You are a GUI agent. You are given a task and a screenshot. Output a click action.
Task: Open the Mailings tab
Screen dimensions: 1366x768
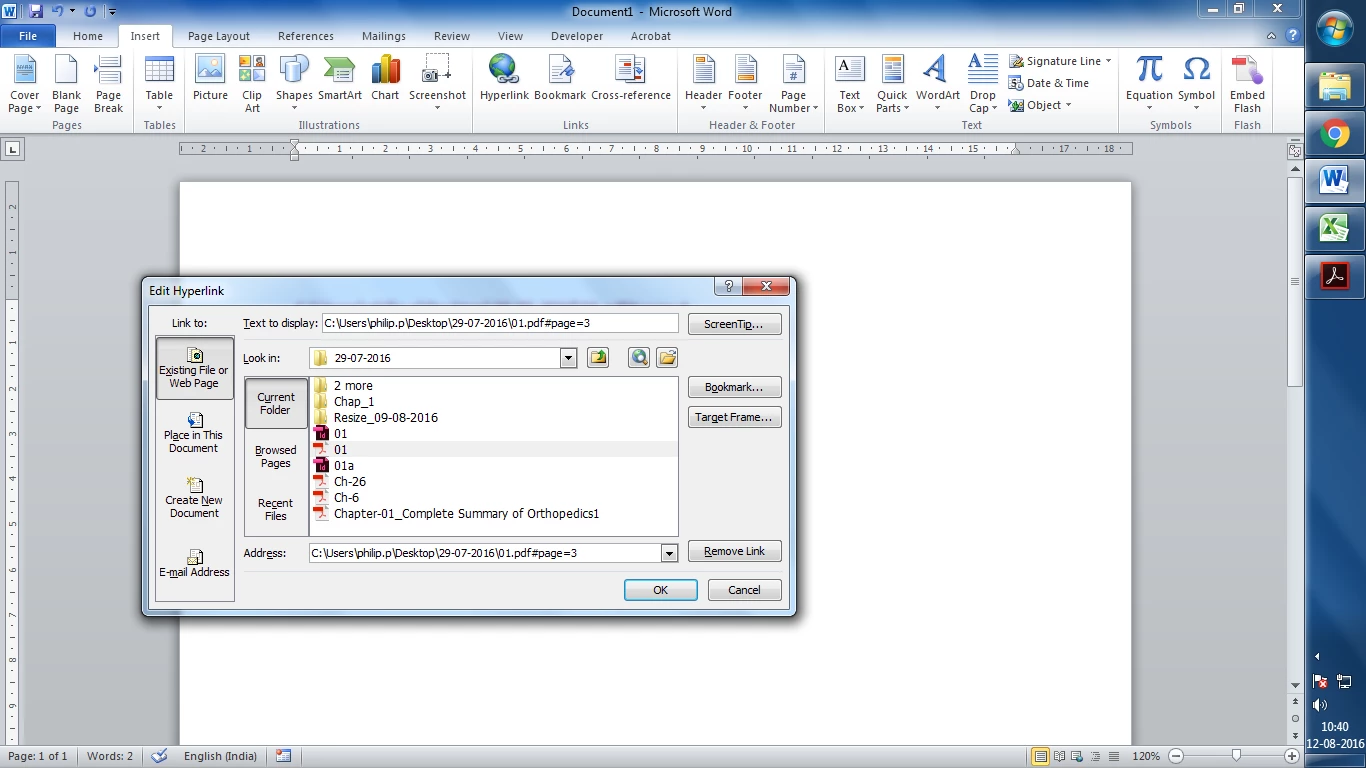384,36
